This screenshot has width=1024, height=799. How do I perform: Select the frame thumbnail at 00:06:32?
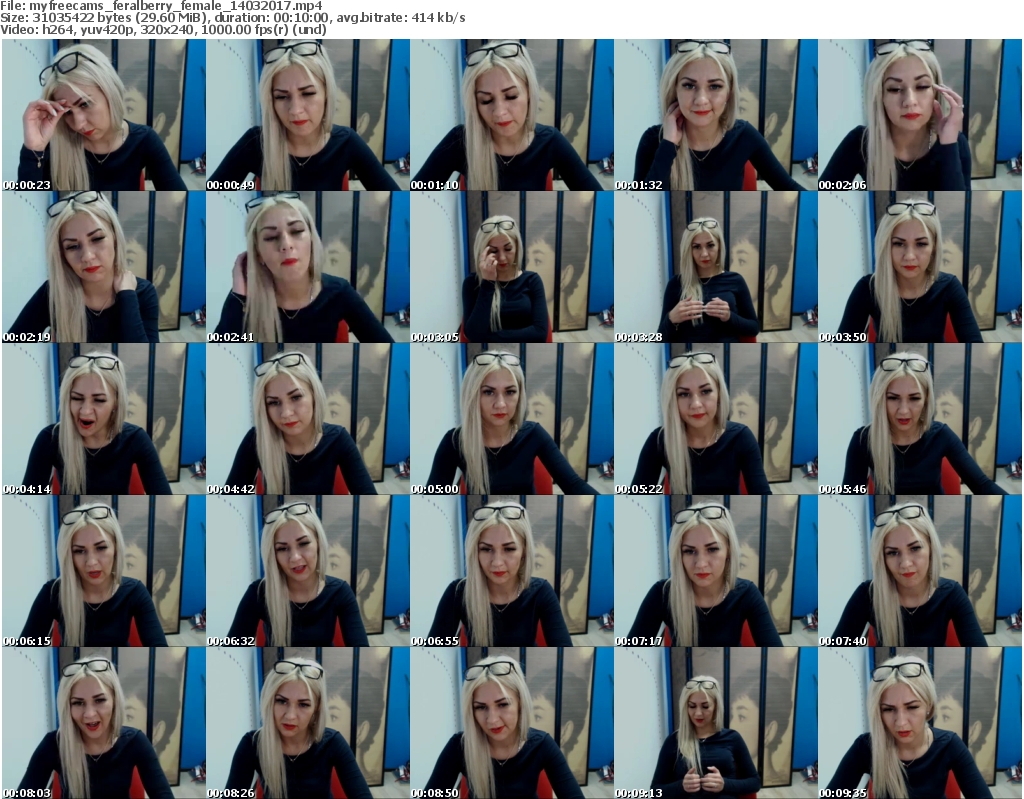click(x=308, y=571)
